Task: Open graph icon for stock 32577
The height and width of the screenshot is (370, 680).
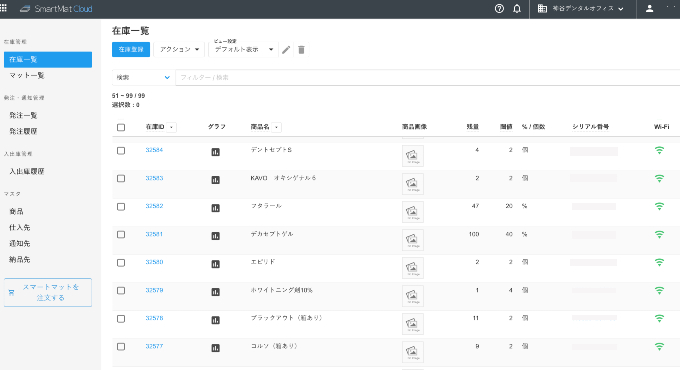Action: coord(216,348)
